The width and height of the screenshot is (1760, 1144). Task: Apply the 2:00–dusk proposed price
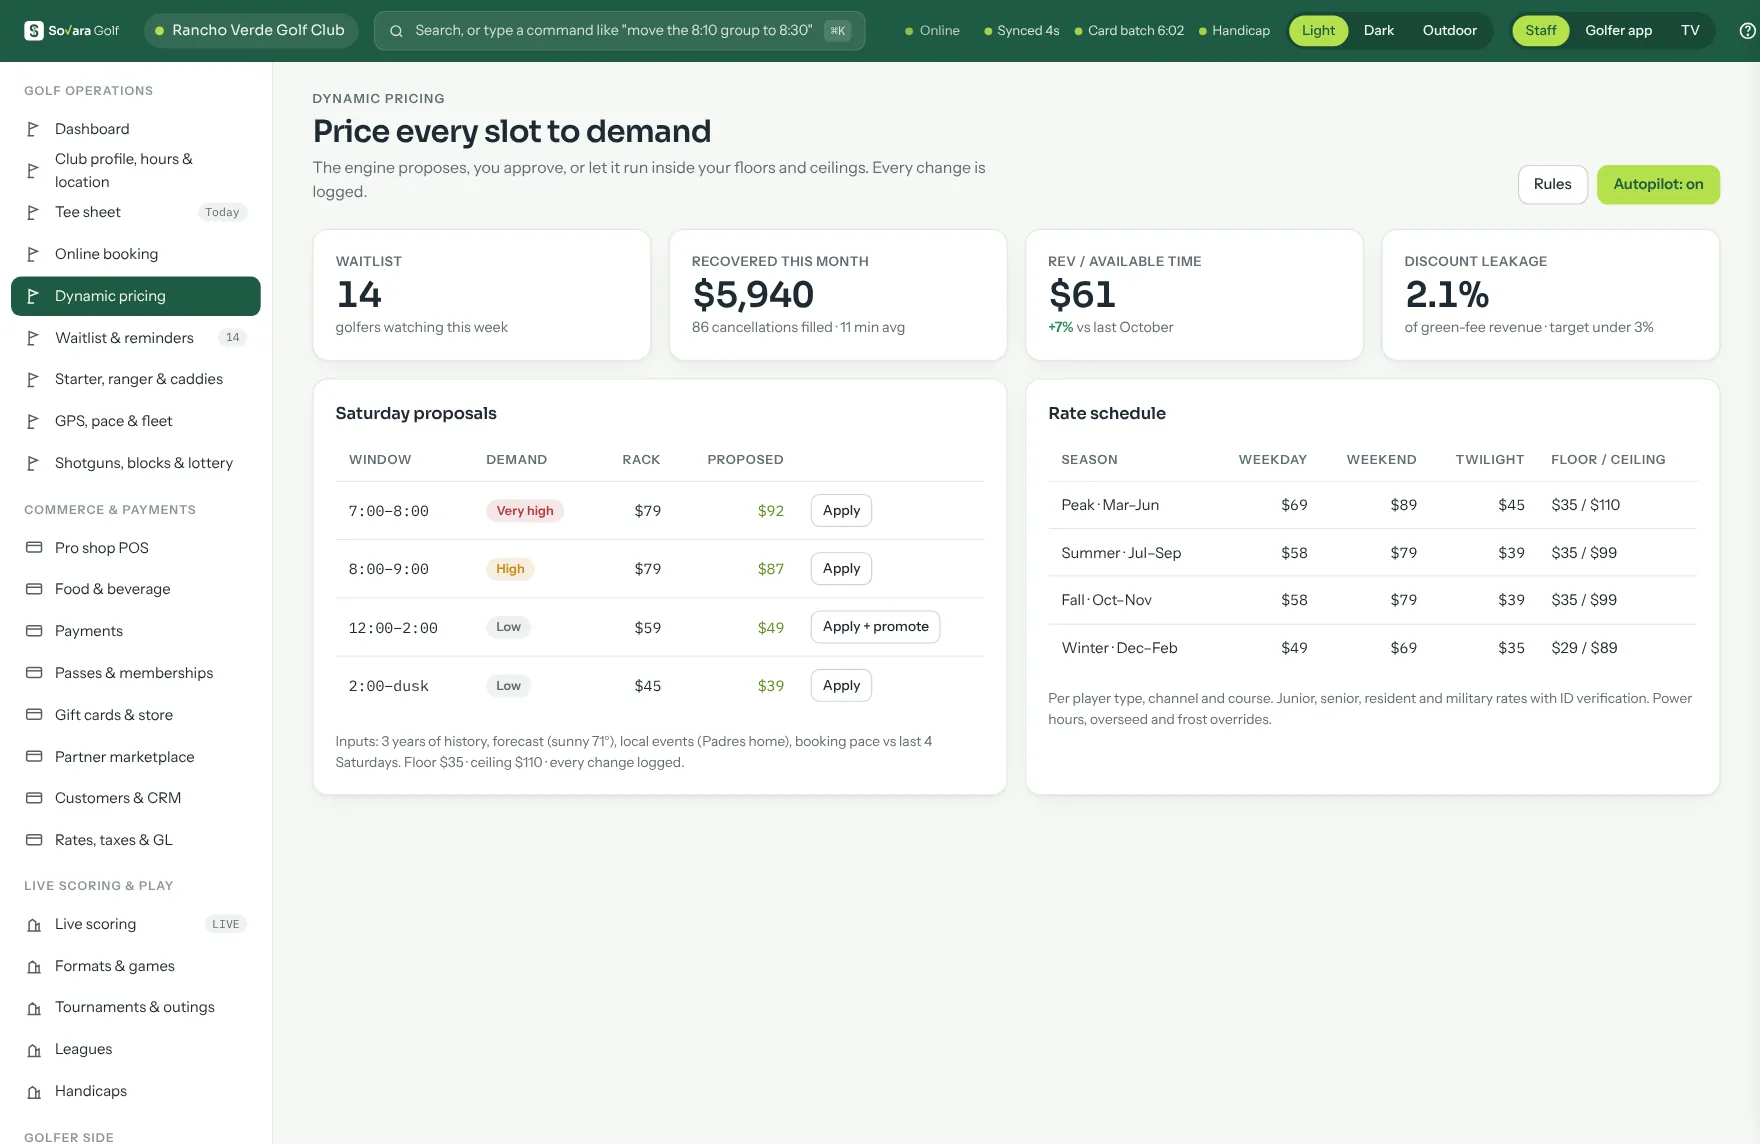[x=841, y=686]
